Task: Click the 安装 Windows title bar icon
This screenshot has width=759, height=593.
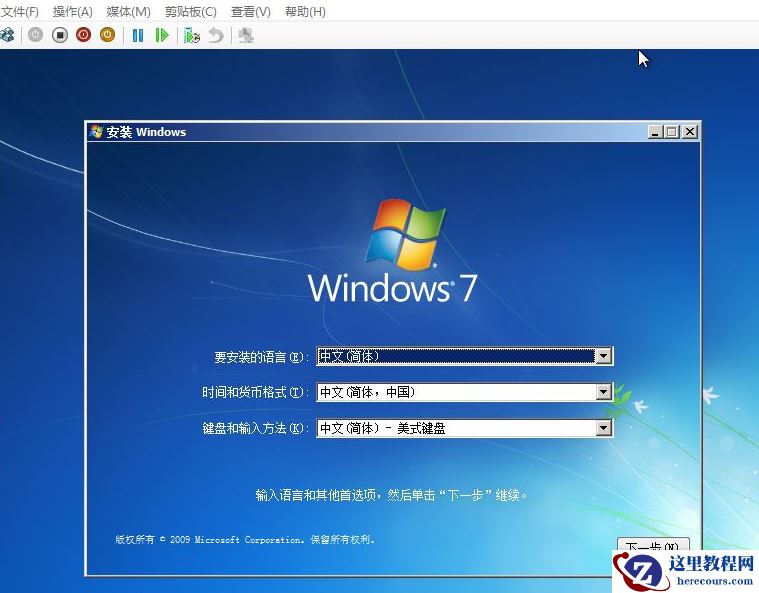Action: [96, 132]
